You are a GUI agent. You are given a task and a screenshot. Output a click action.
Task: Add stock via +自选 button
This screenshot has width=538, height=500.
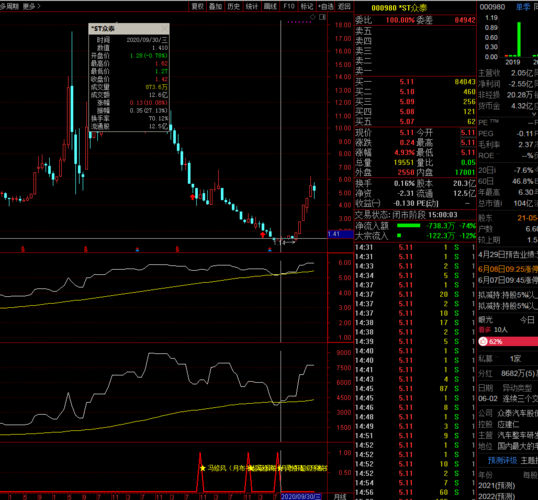coord(326,6)
